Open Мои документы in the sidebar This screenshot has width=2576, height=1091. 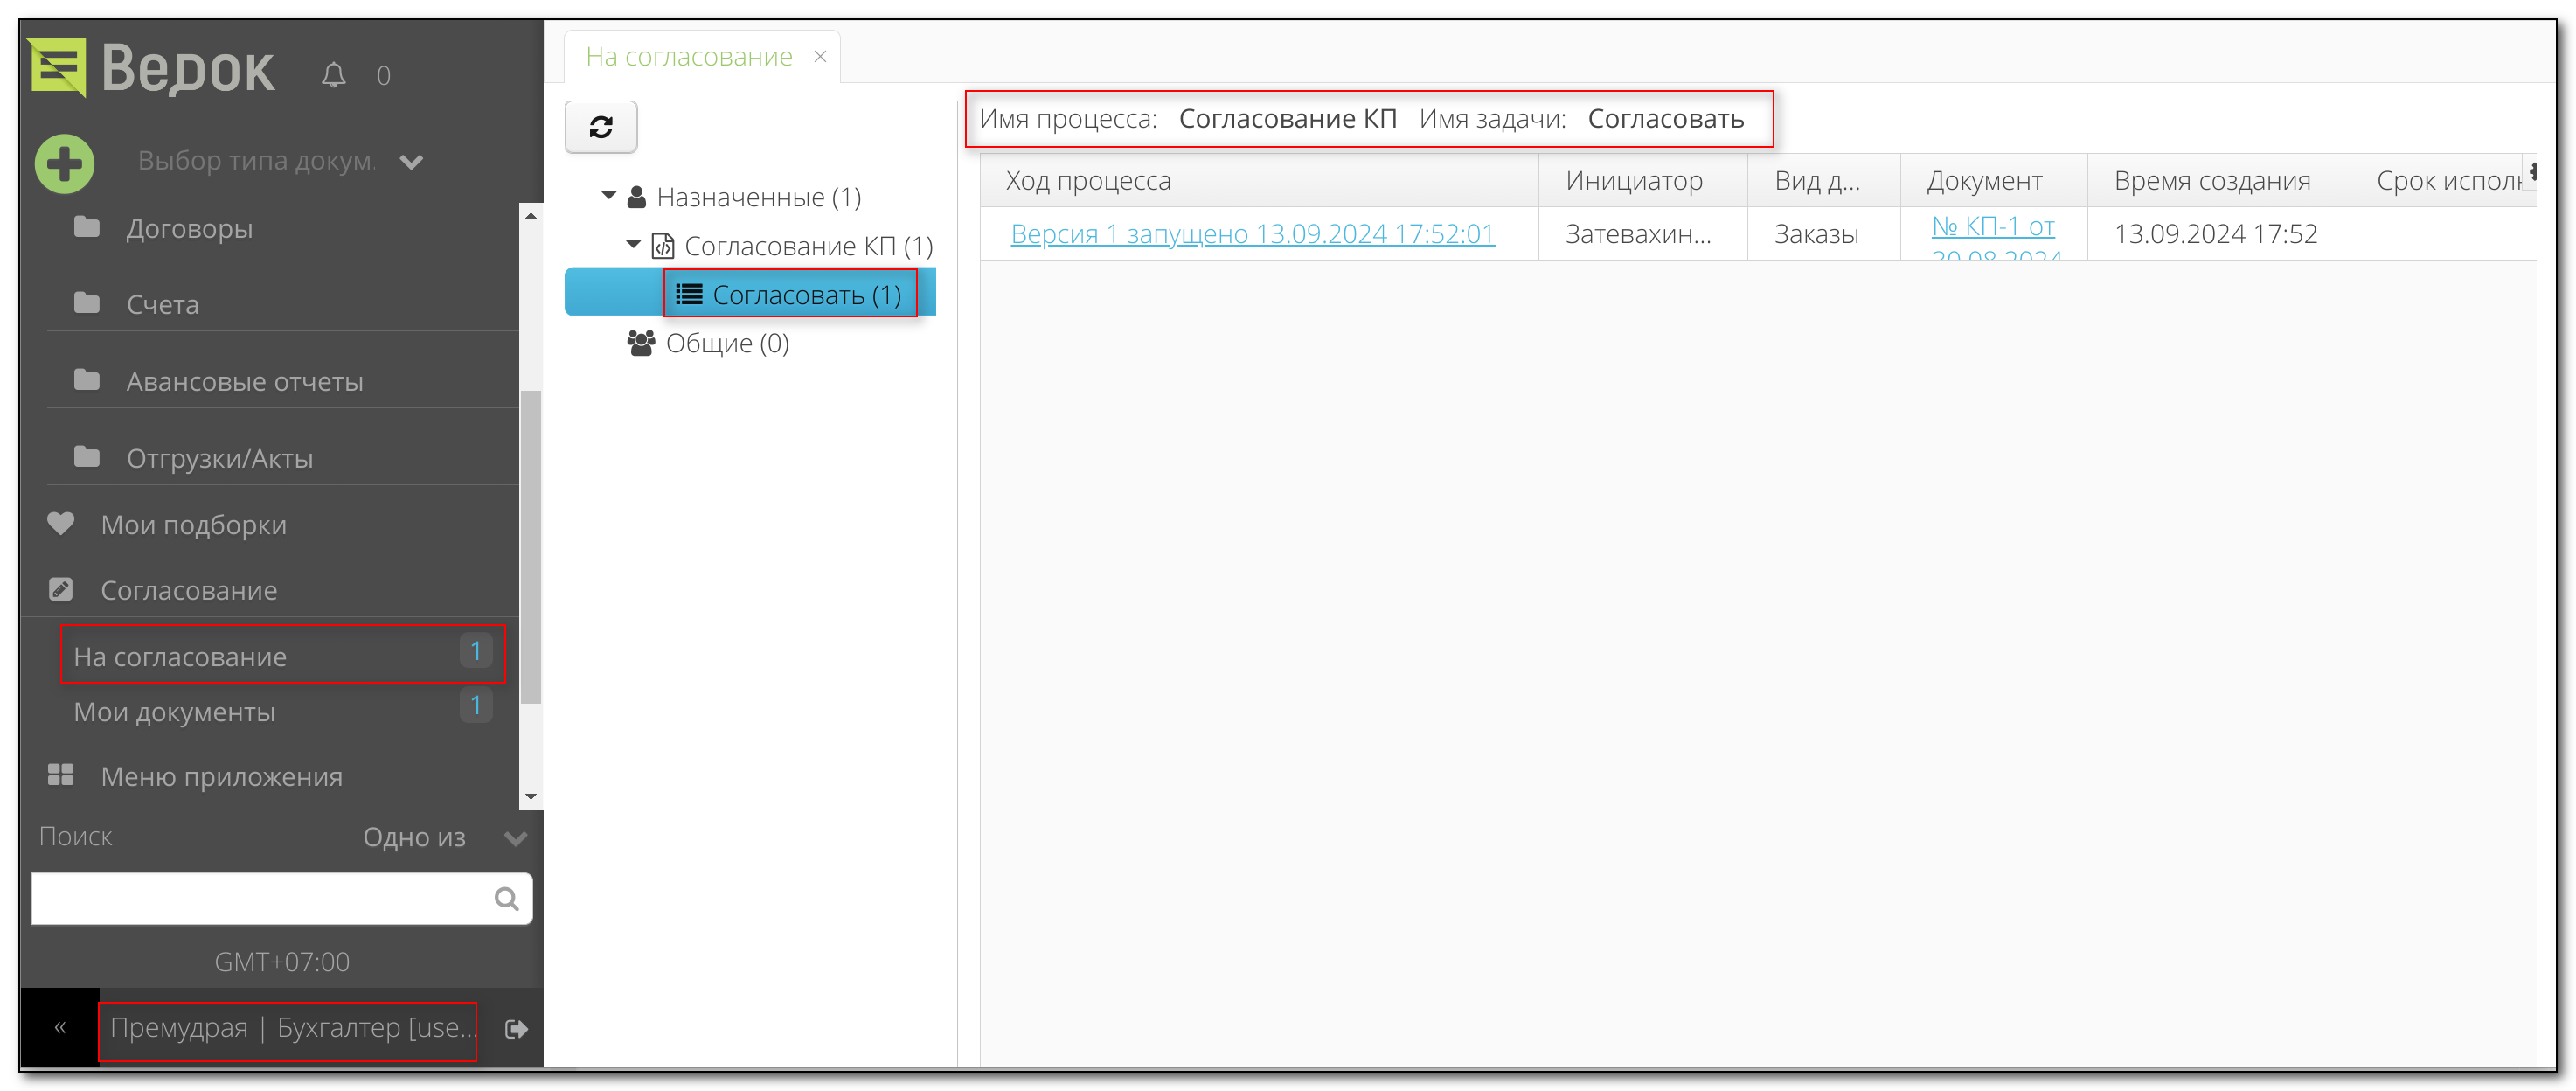tap(175, 712)
